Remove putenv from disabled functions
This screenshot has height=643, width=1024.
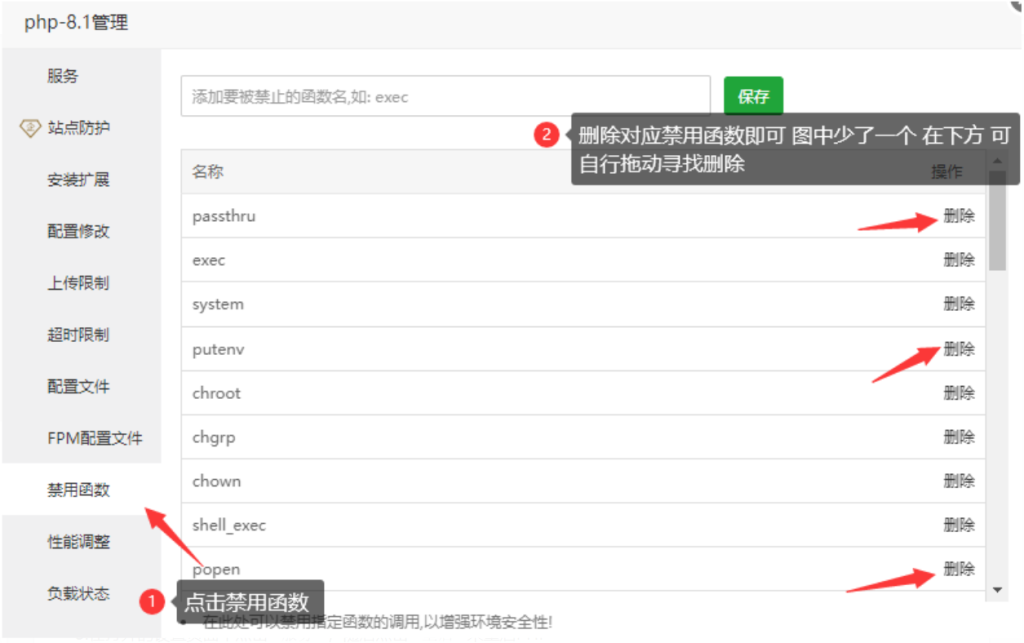tap(958, 349)
